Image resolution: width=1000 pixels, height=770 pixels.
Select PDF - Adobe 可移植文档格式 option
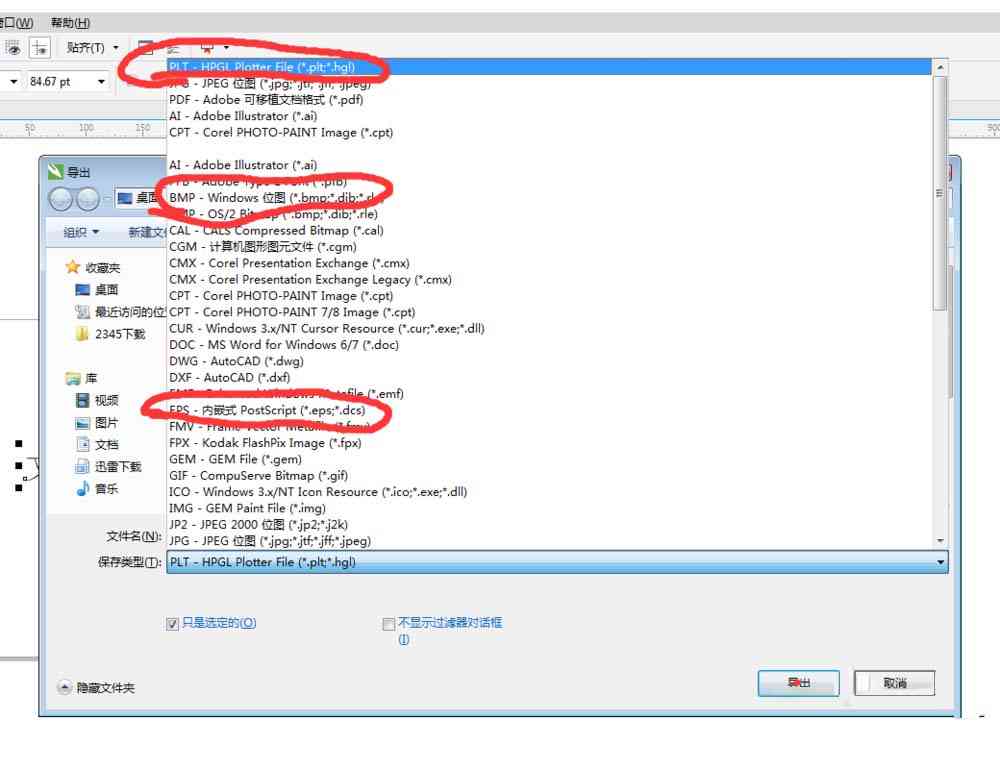pyautogui.click(x=548, y=100)
